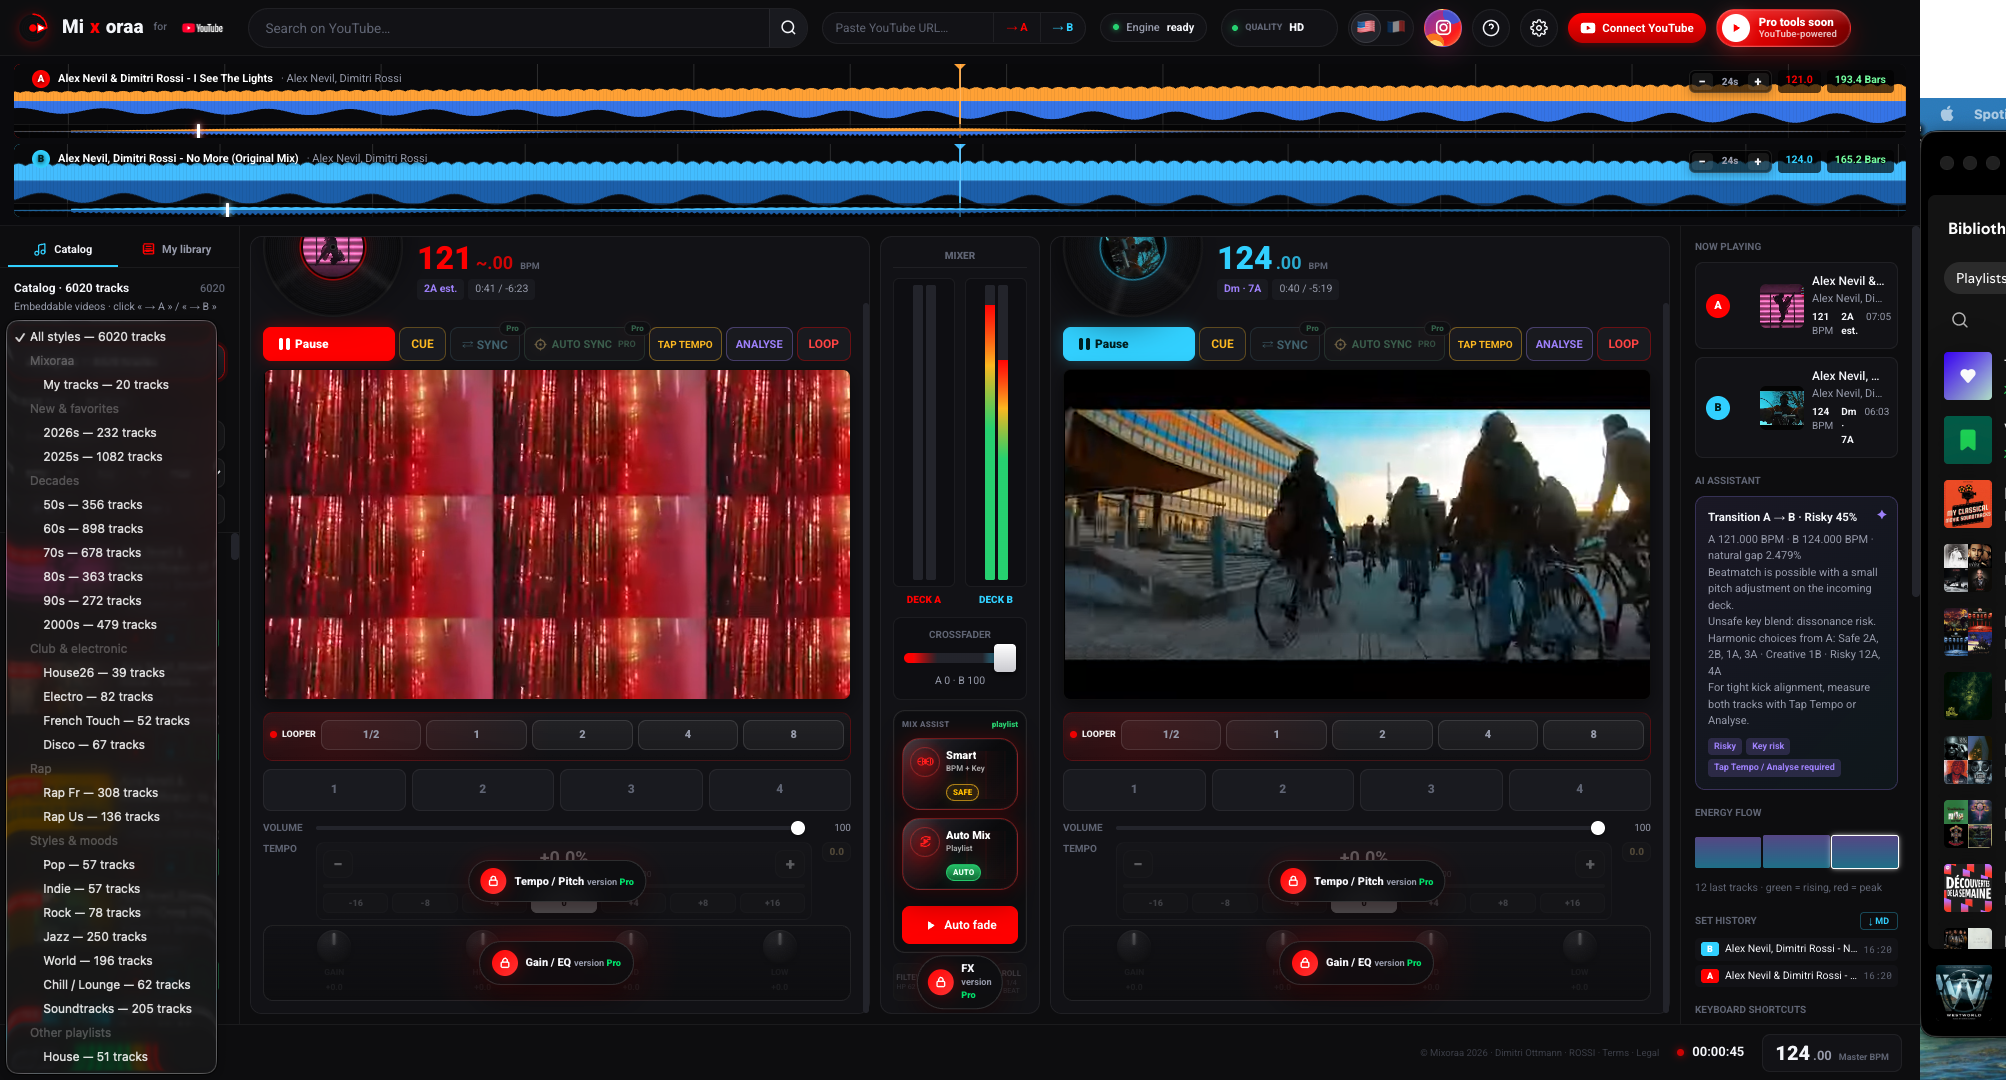Export set history as MD
This screenshot has height=1080, width=2006.
(x=1878, y=921)
